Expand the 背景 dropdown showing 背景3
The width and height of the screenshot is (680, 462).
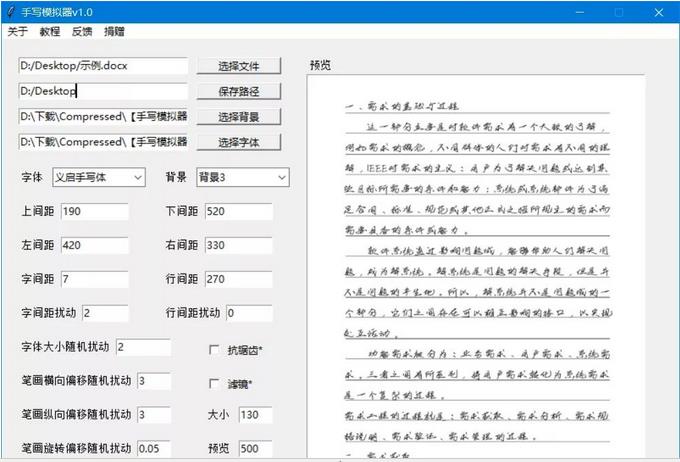coord(242,177)
